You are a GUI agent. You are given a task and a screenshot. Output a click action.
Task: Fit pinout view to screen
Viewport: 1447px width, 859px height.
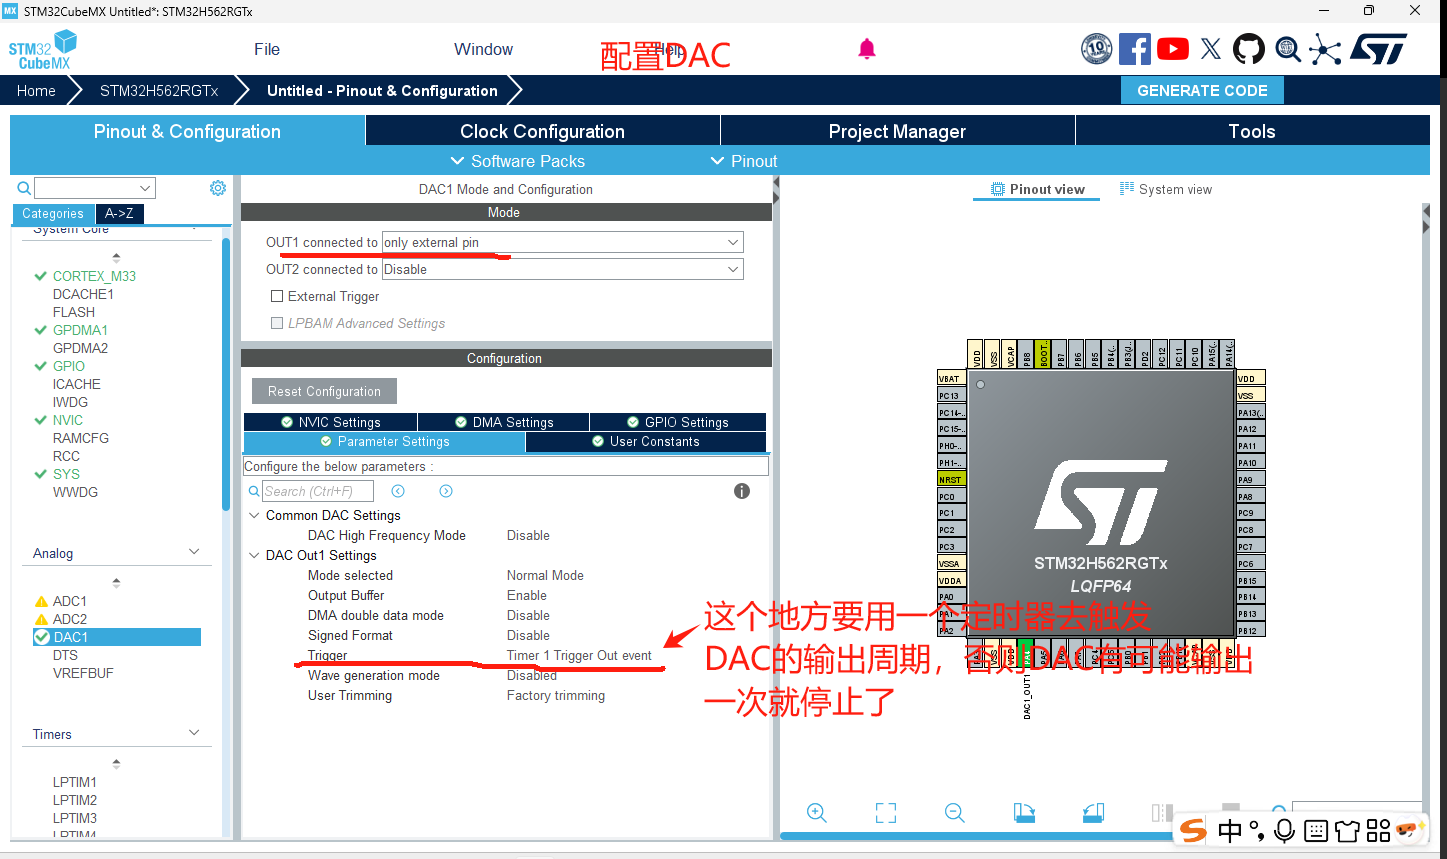point(886,813)
